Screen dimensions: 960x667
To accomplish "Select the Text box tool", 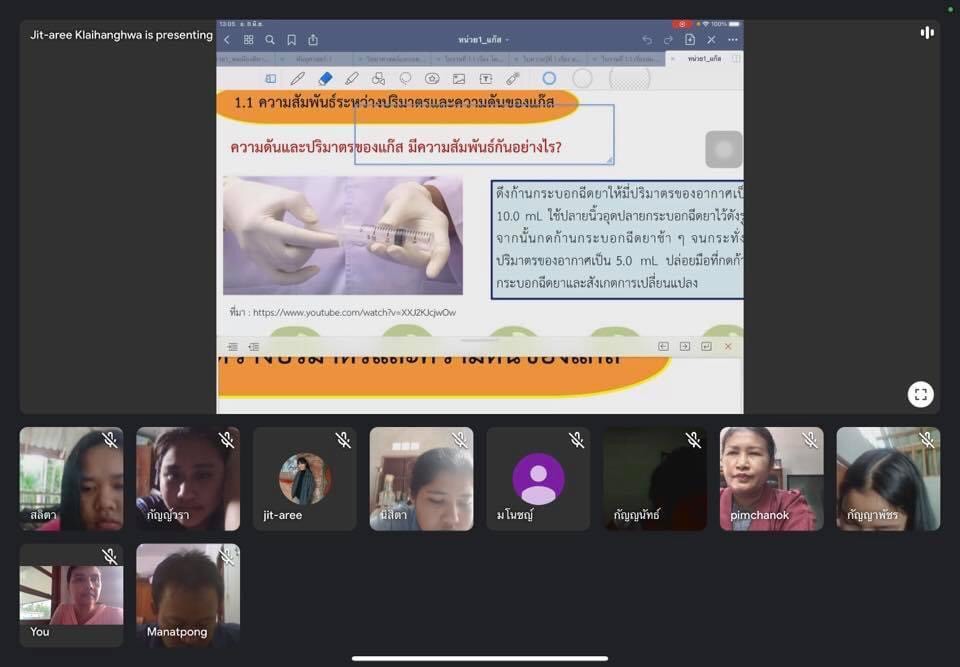I will click(486, 78).
